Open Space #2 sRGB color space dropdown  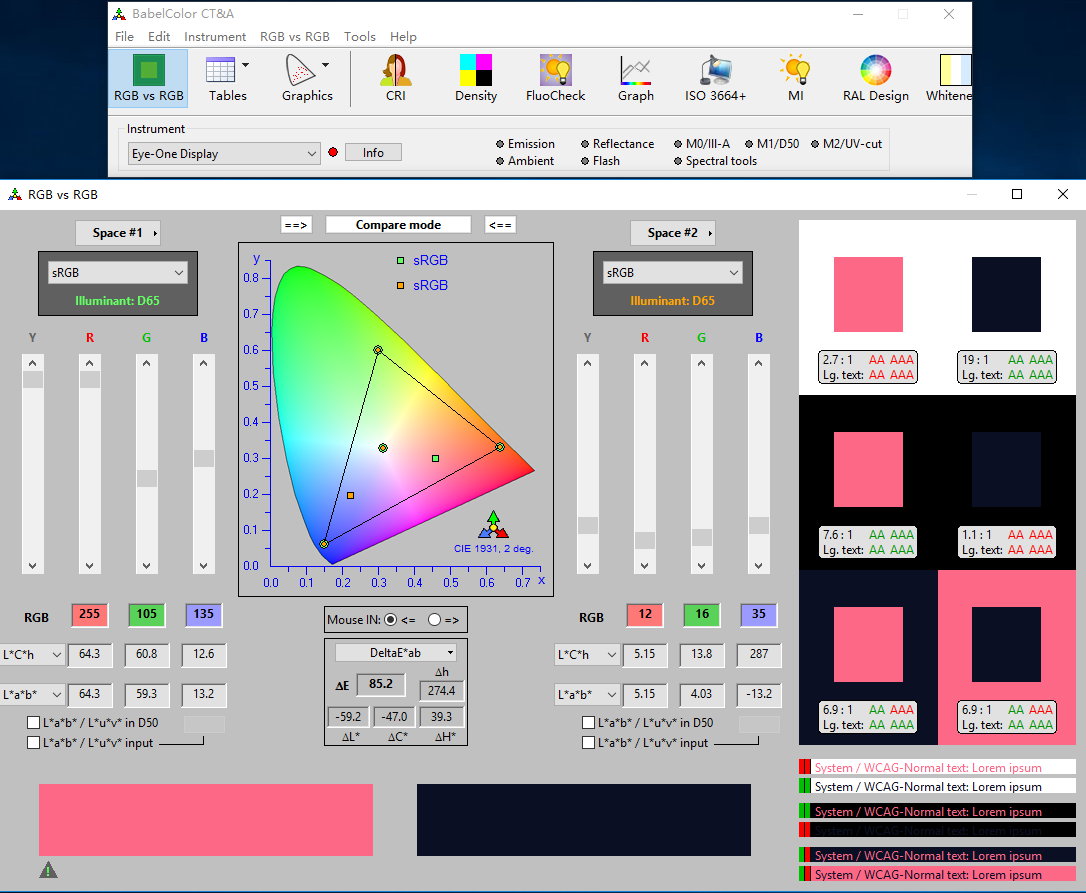coord(673,273)
